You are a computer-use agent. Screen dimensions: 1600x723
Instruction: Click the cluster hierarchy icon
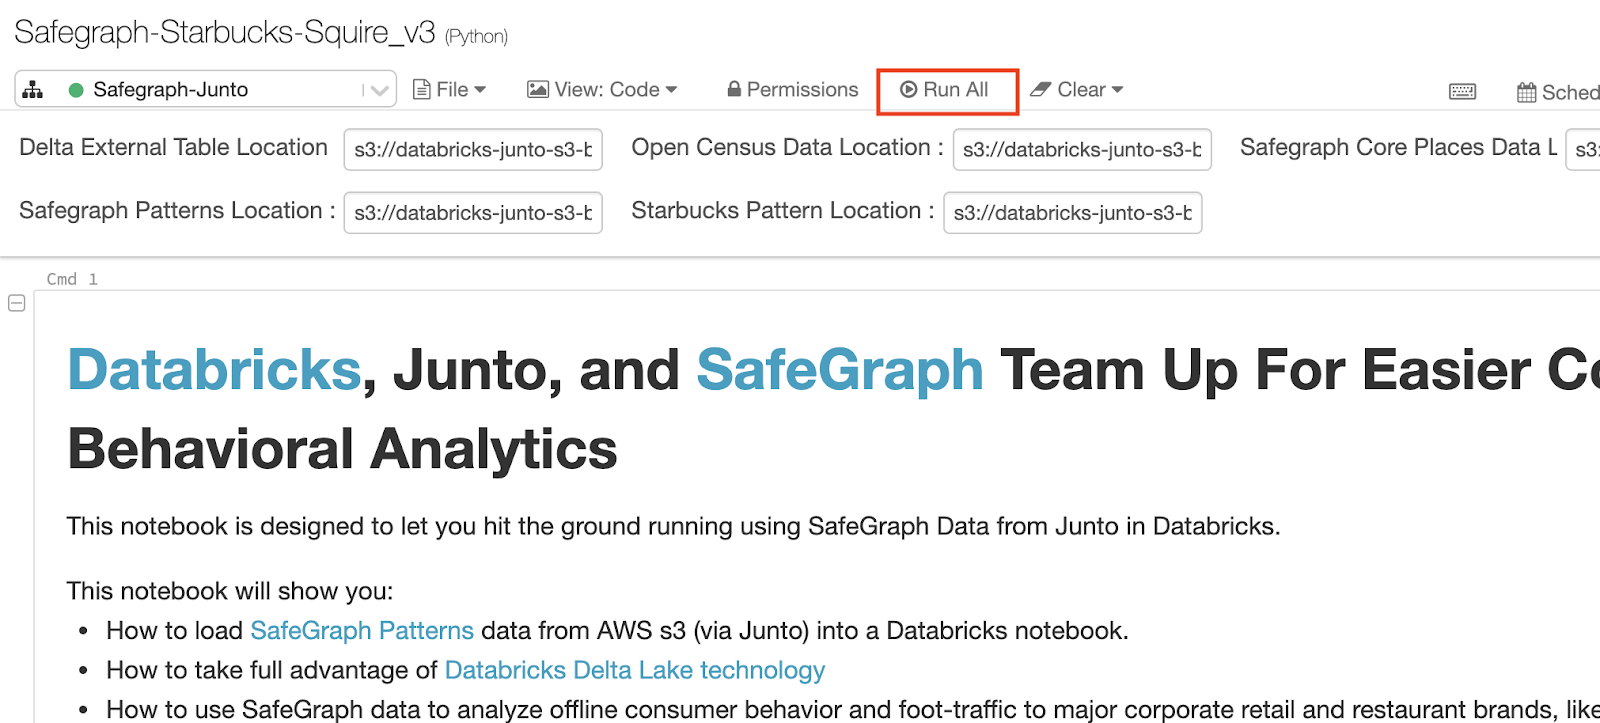point(33,90)
